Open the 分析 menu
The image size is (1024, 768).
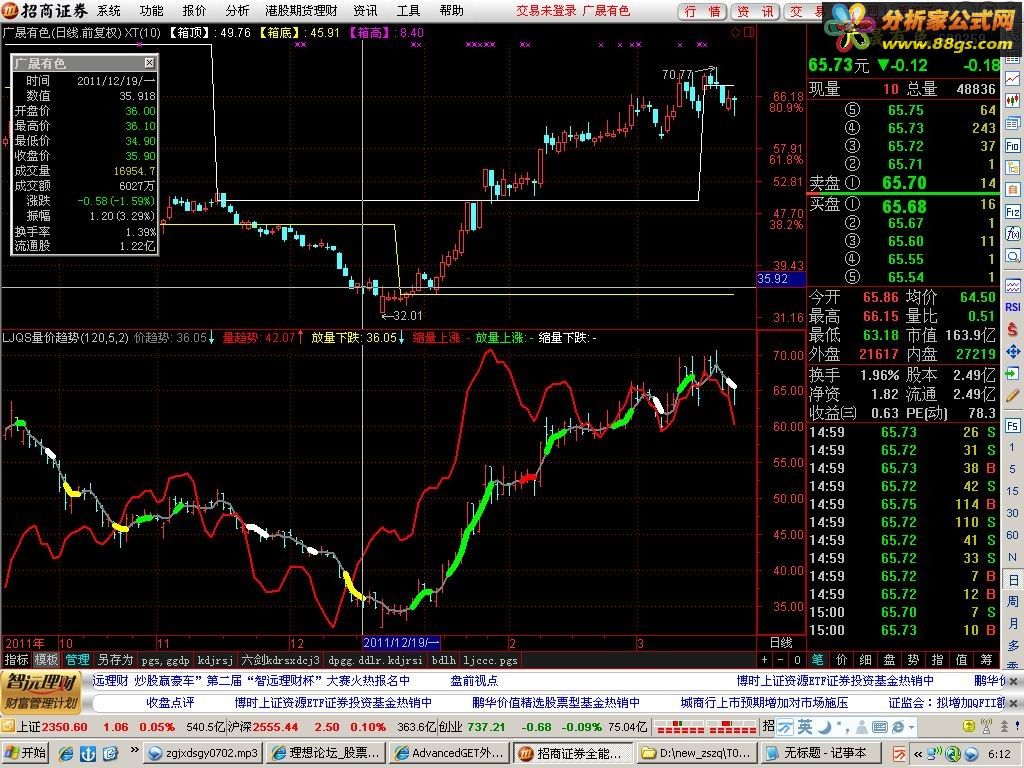pos(237,10)
